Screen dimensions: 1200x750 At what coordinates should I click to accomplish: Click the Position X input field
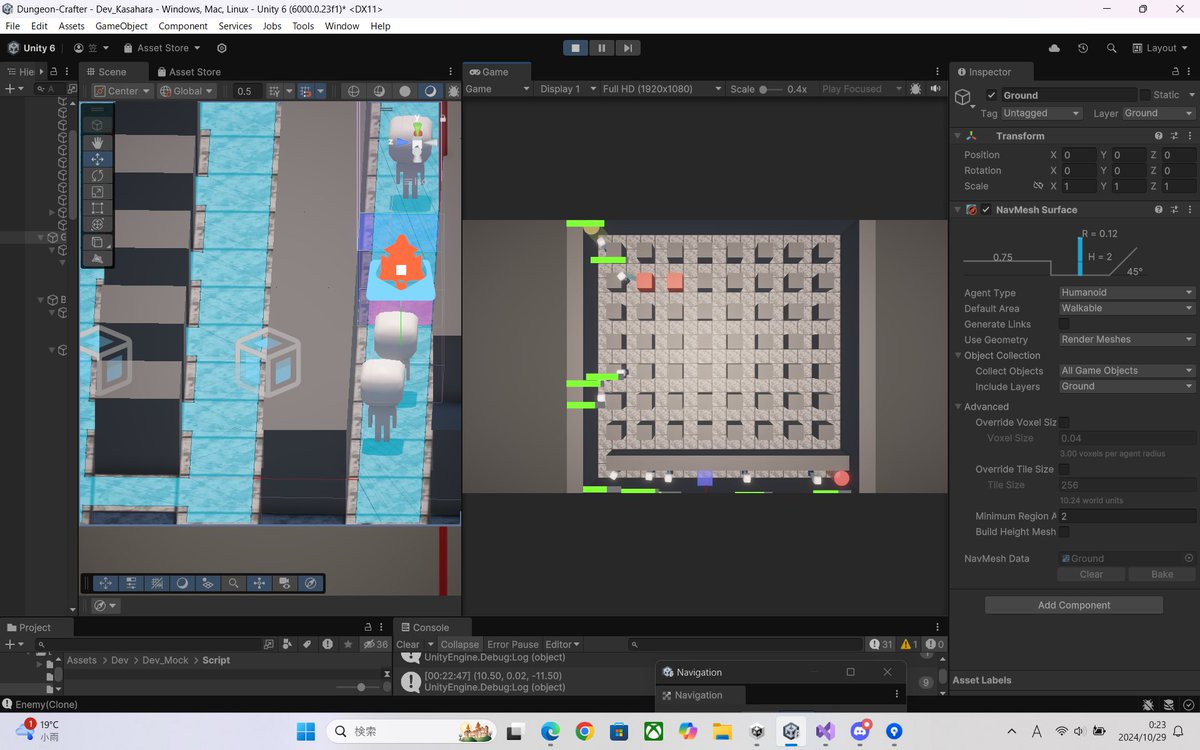click(x=1077, y=155)
